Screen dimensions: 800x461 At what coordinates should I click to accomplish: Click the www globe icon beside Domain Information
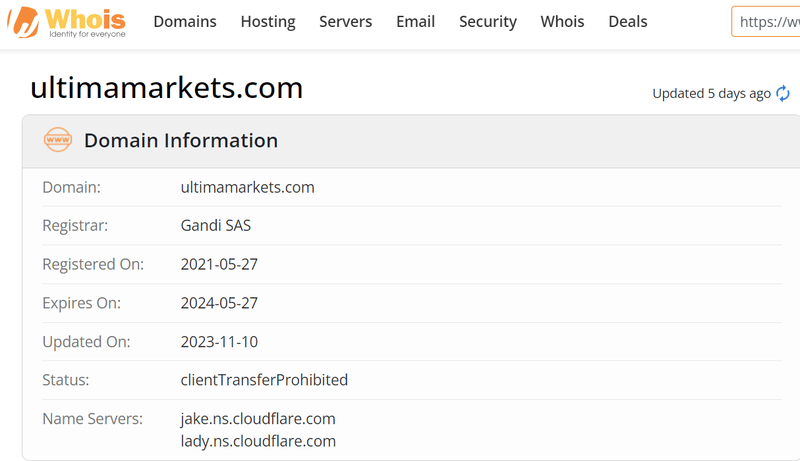[x=58, y=140]
